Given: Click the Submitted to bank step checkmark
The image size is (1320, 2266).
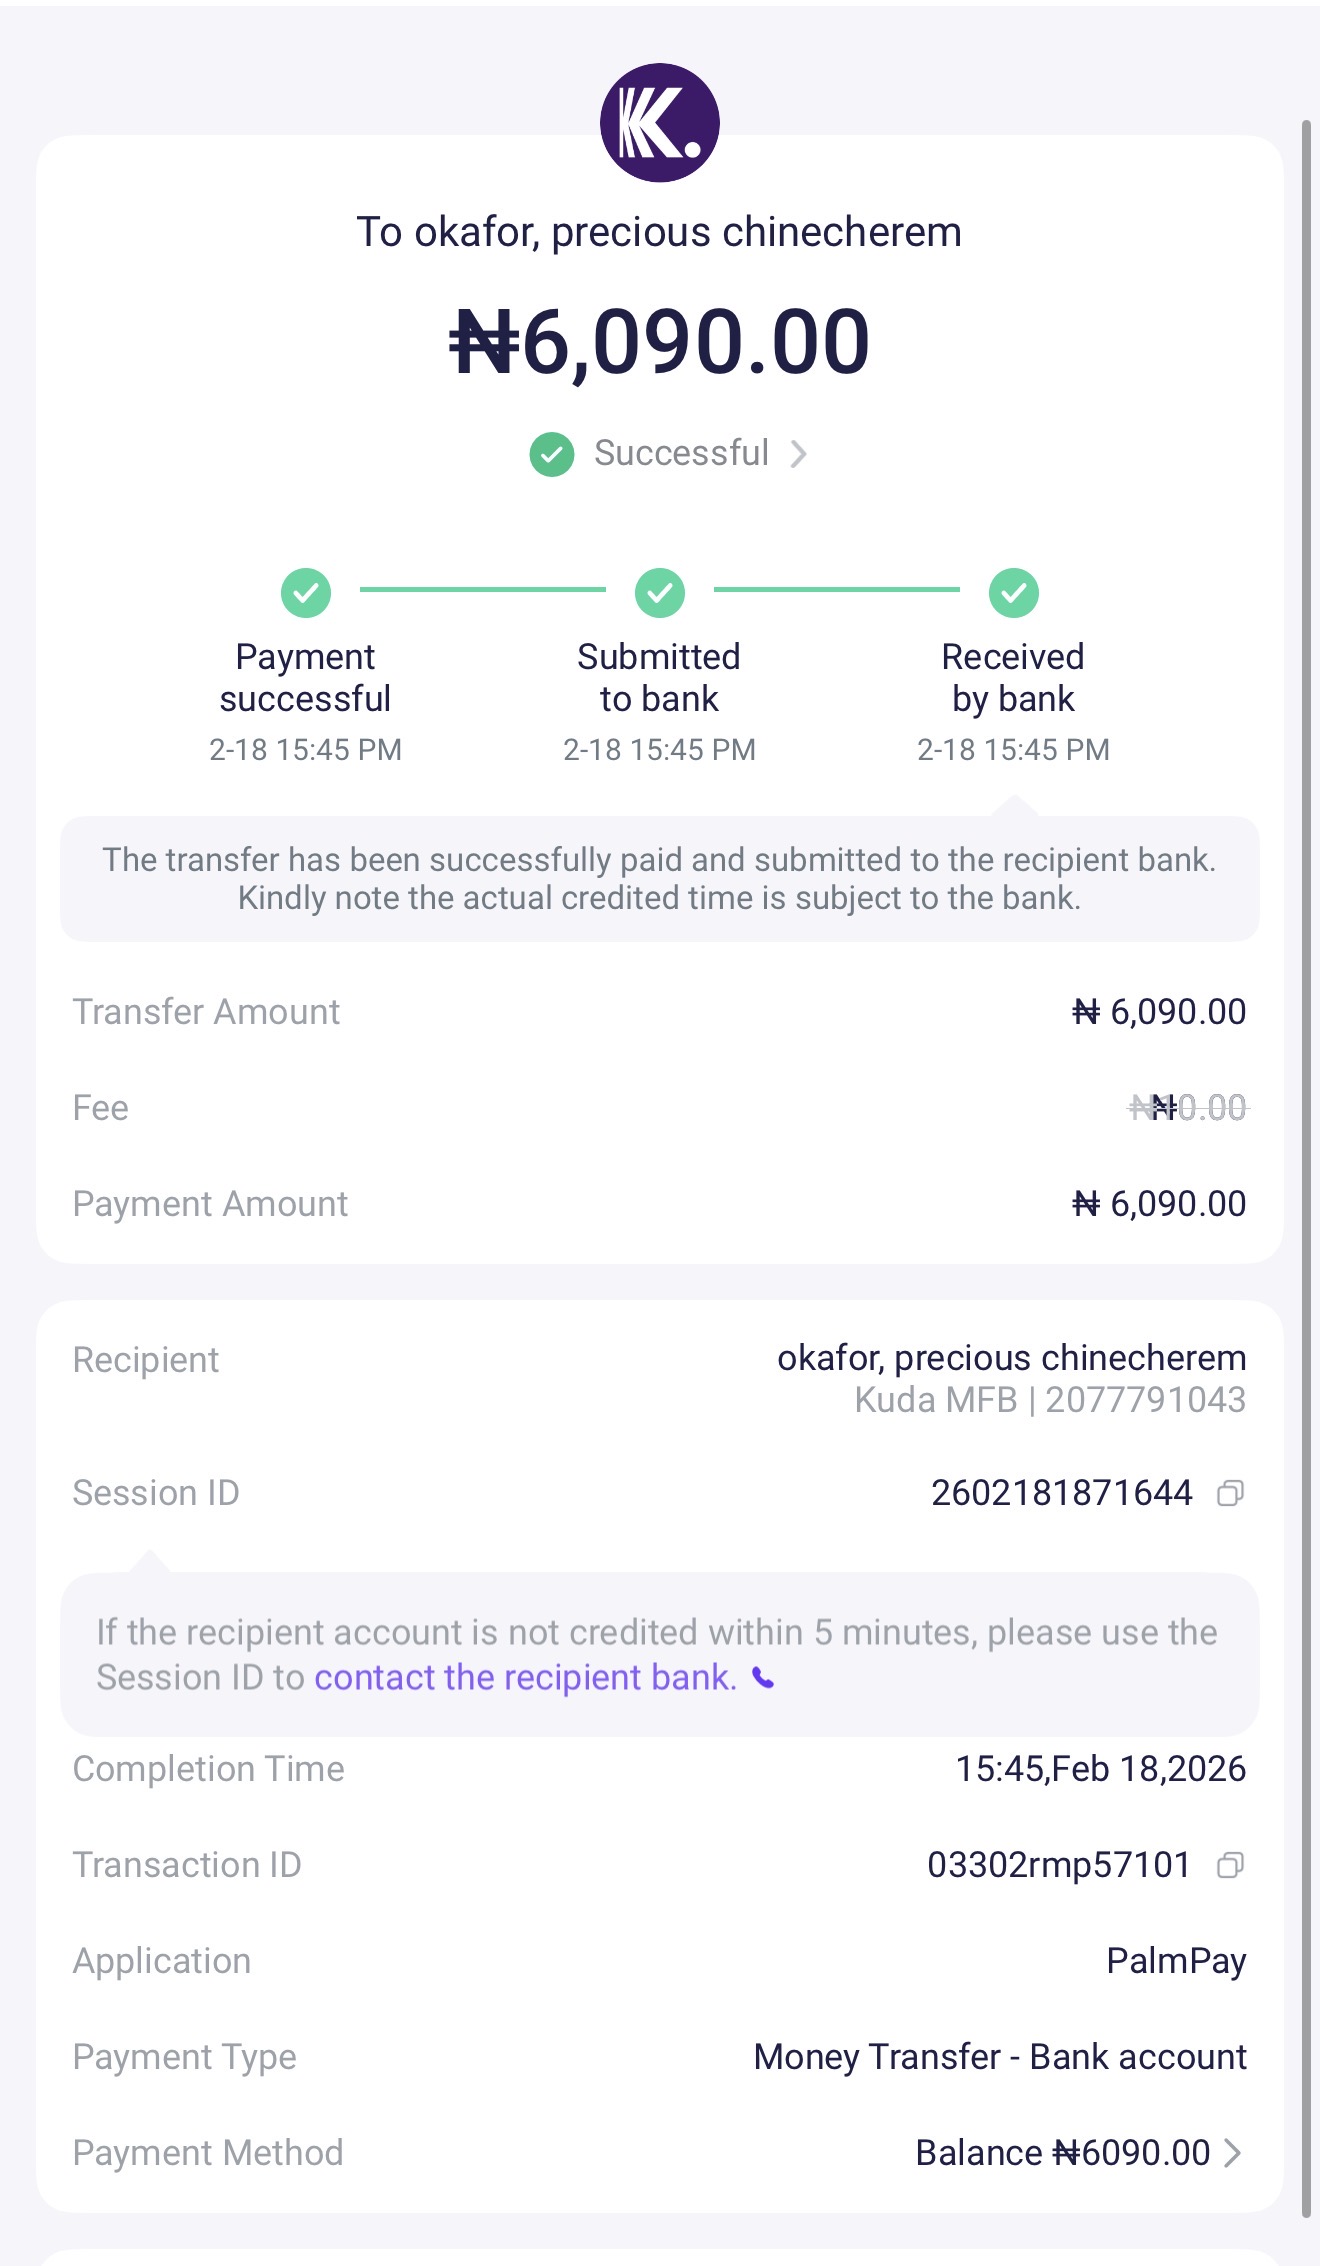Looking at the screenshot, I should pos(659,593).
